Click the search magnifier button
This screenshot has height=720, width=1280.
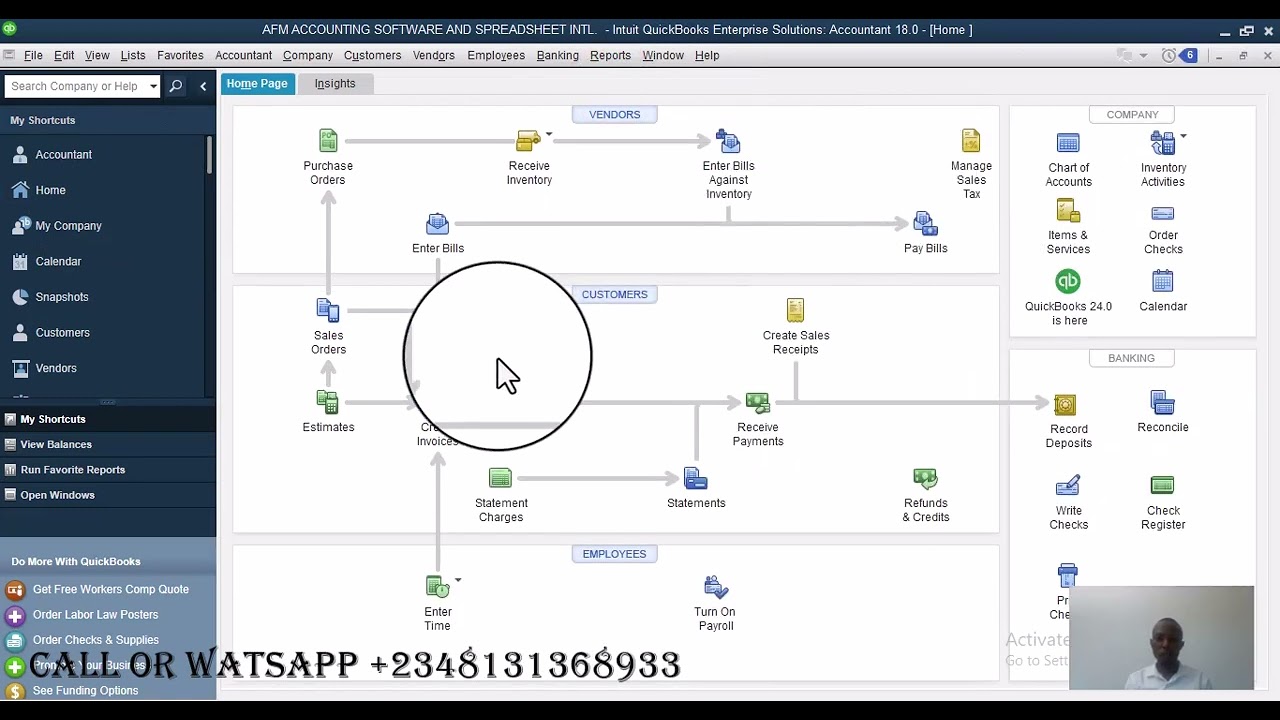click(176, 86)
